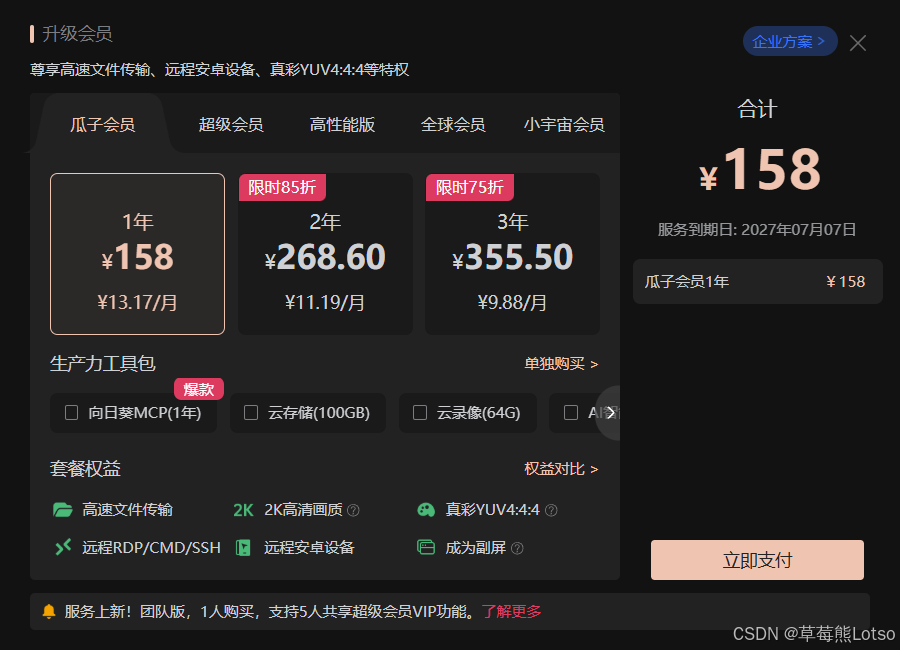Show more toolkit items with right arrow
The width and height of the screenshot is (900, 650).
[610, 413]
